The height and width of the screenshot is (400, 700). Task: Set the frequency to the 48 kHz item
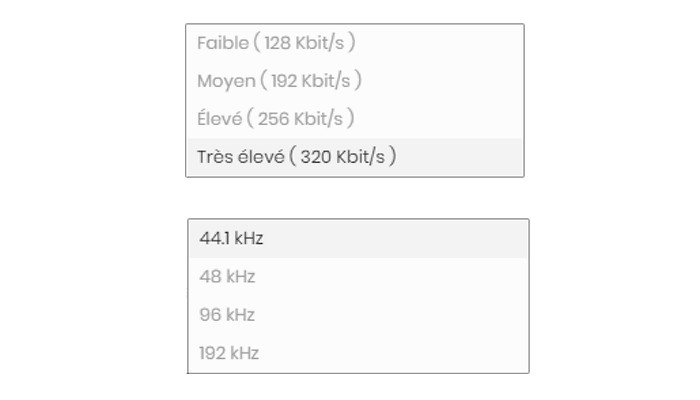227,277
